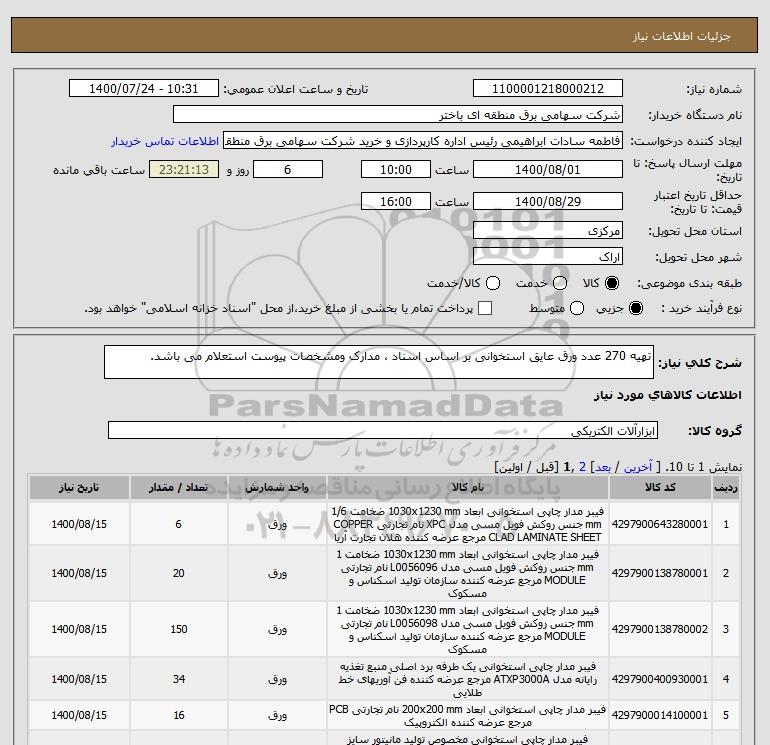Viewport: 770px width, 745px height.
Task: Toggle the Islamic treasury payment checkbox
Action: click(485, 308)
